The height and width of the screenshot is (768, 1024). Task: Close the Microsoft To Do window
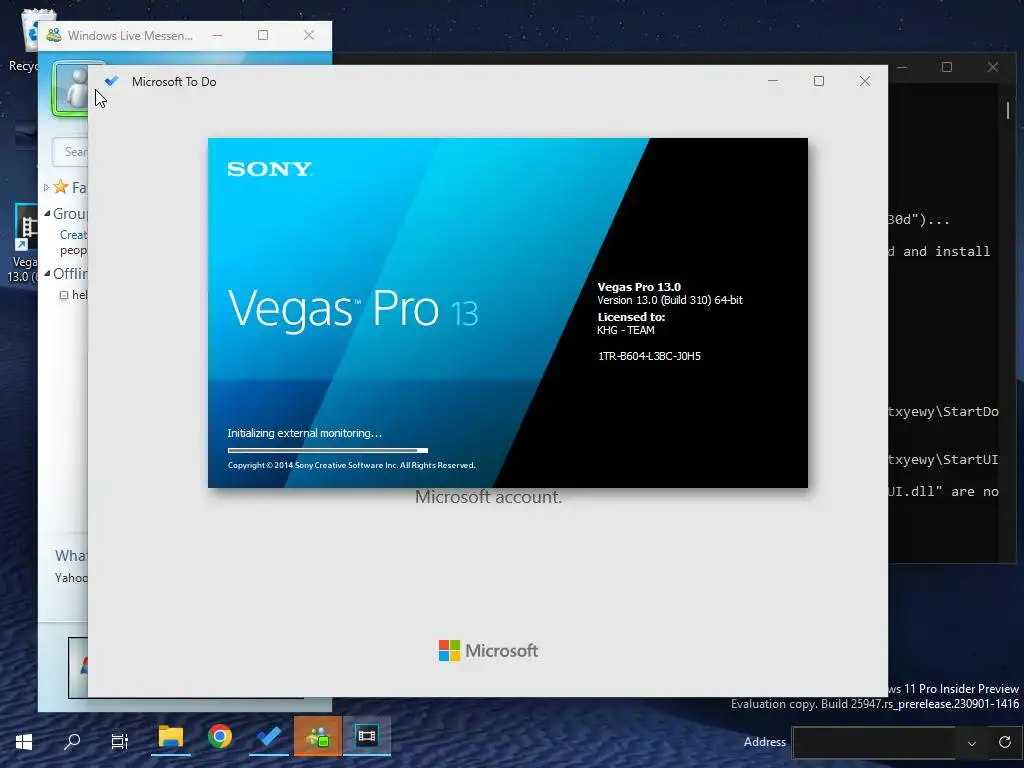[865, 81]
